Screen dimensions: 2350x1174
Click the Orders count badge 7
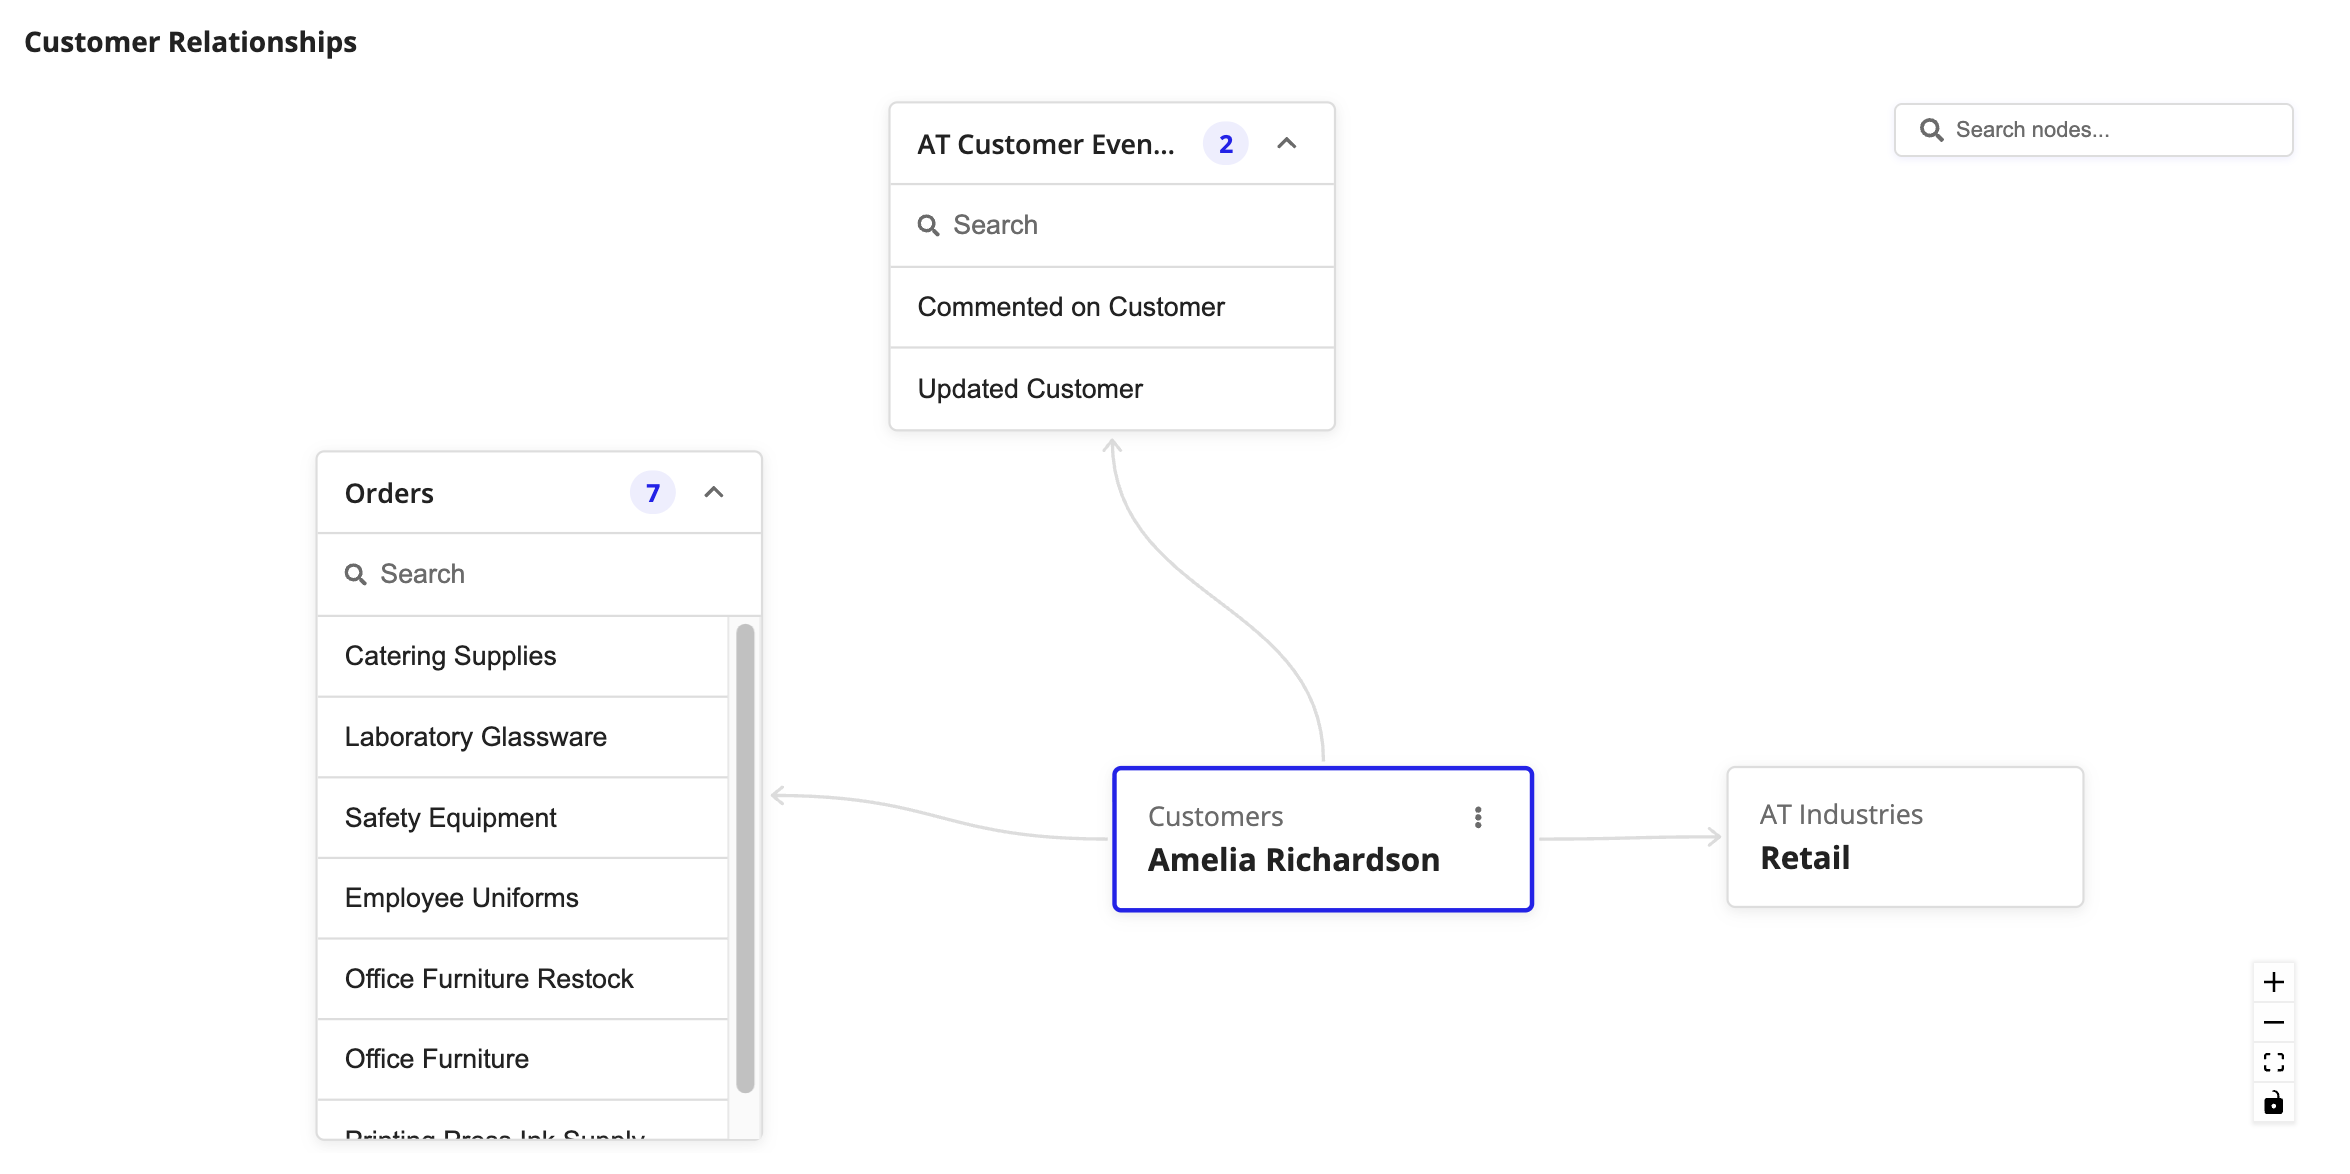653,493
